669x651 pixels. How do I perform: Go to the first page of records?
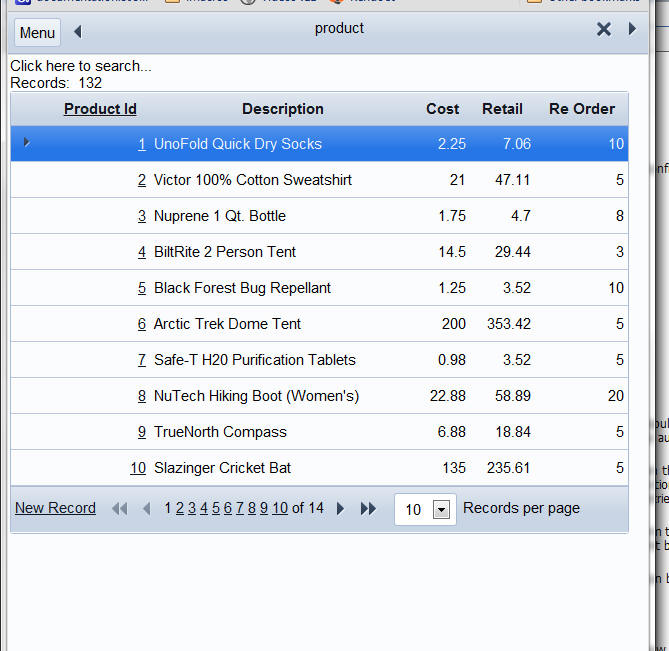(x=119, y=509)
